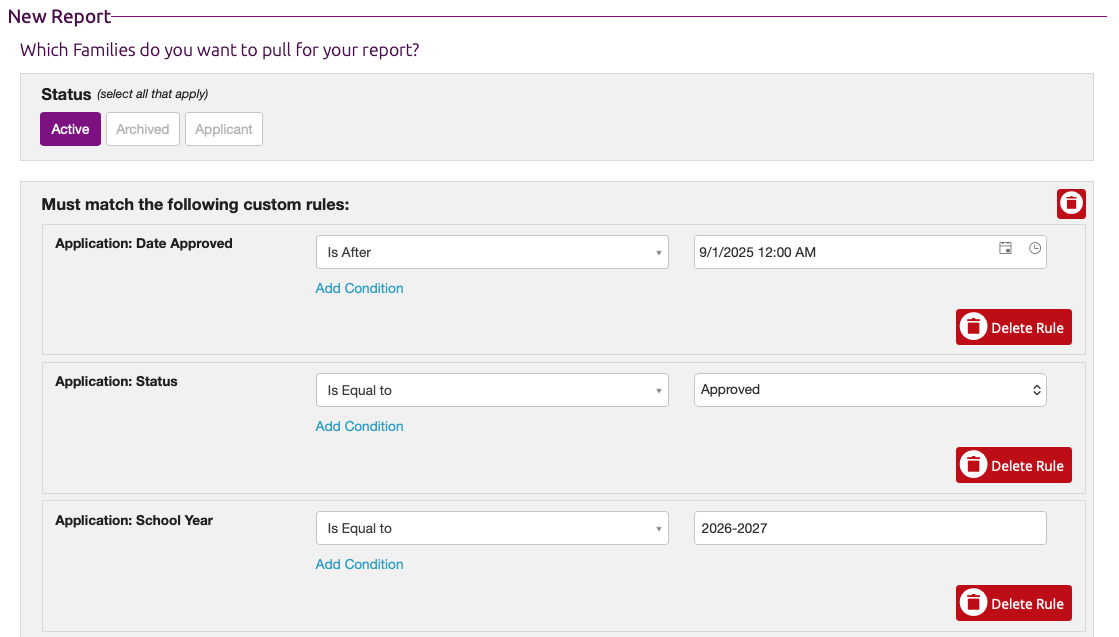The height and width of the screenshot is (637, 1119).
Task: Open the Status rule operator dropdown
Action: coord(491,390)
